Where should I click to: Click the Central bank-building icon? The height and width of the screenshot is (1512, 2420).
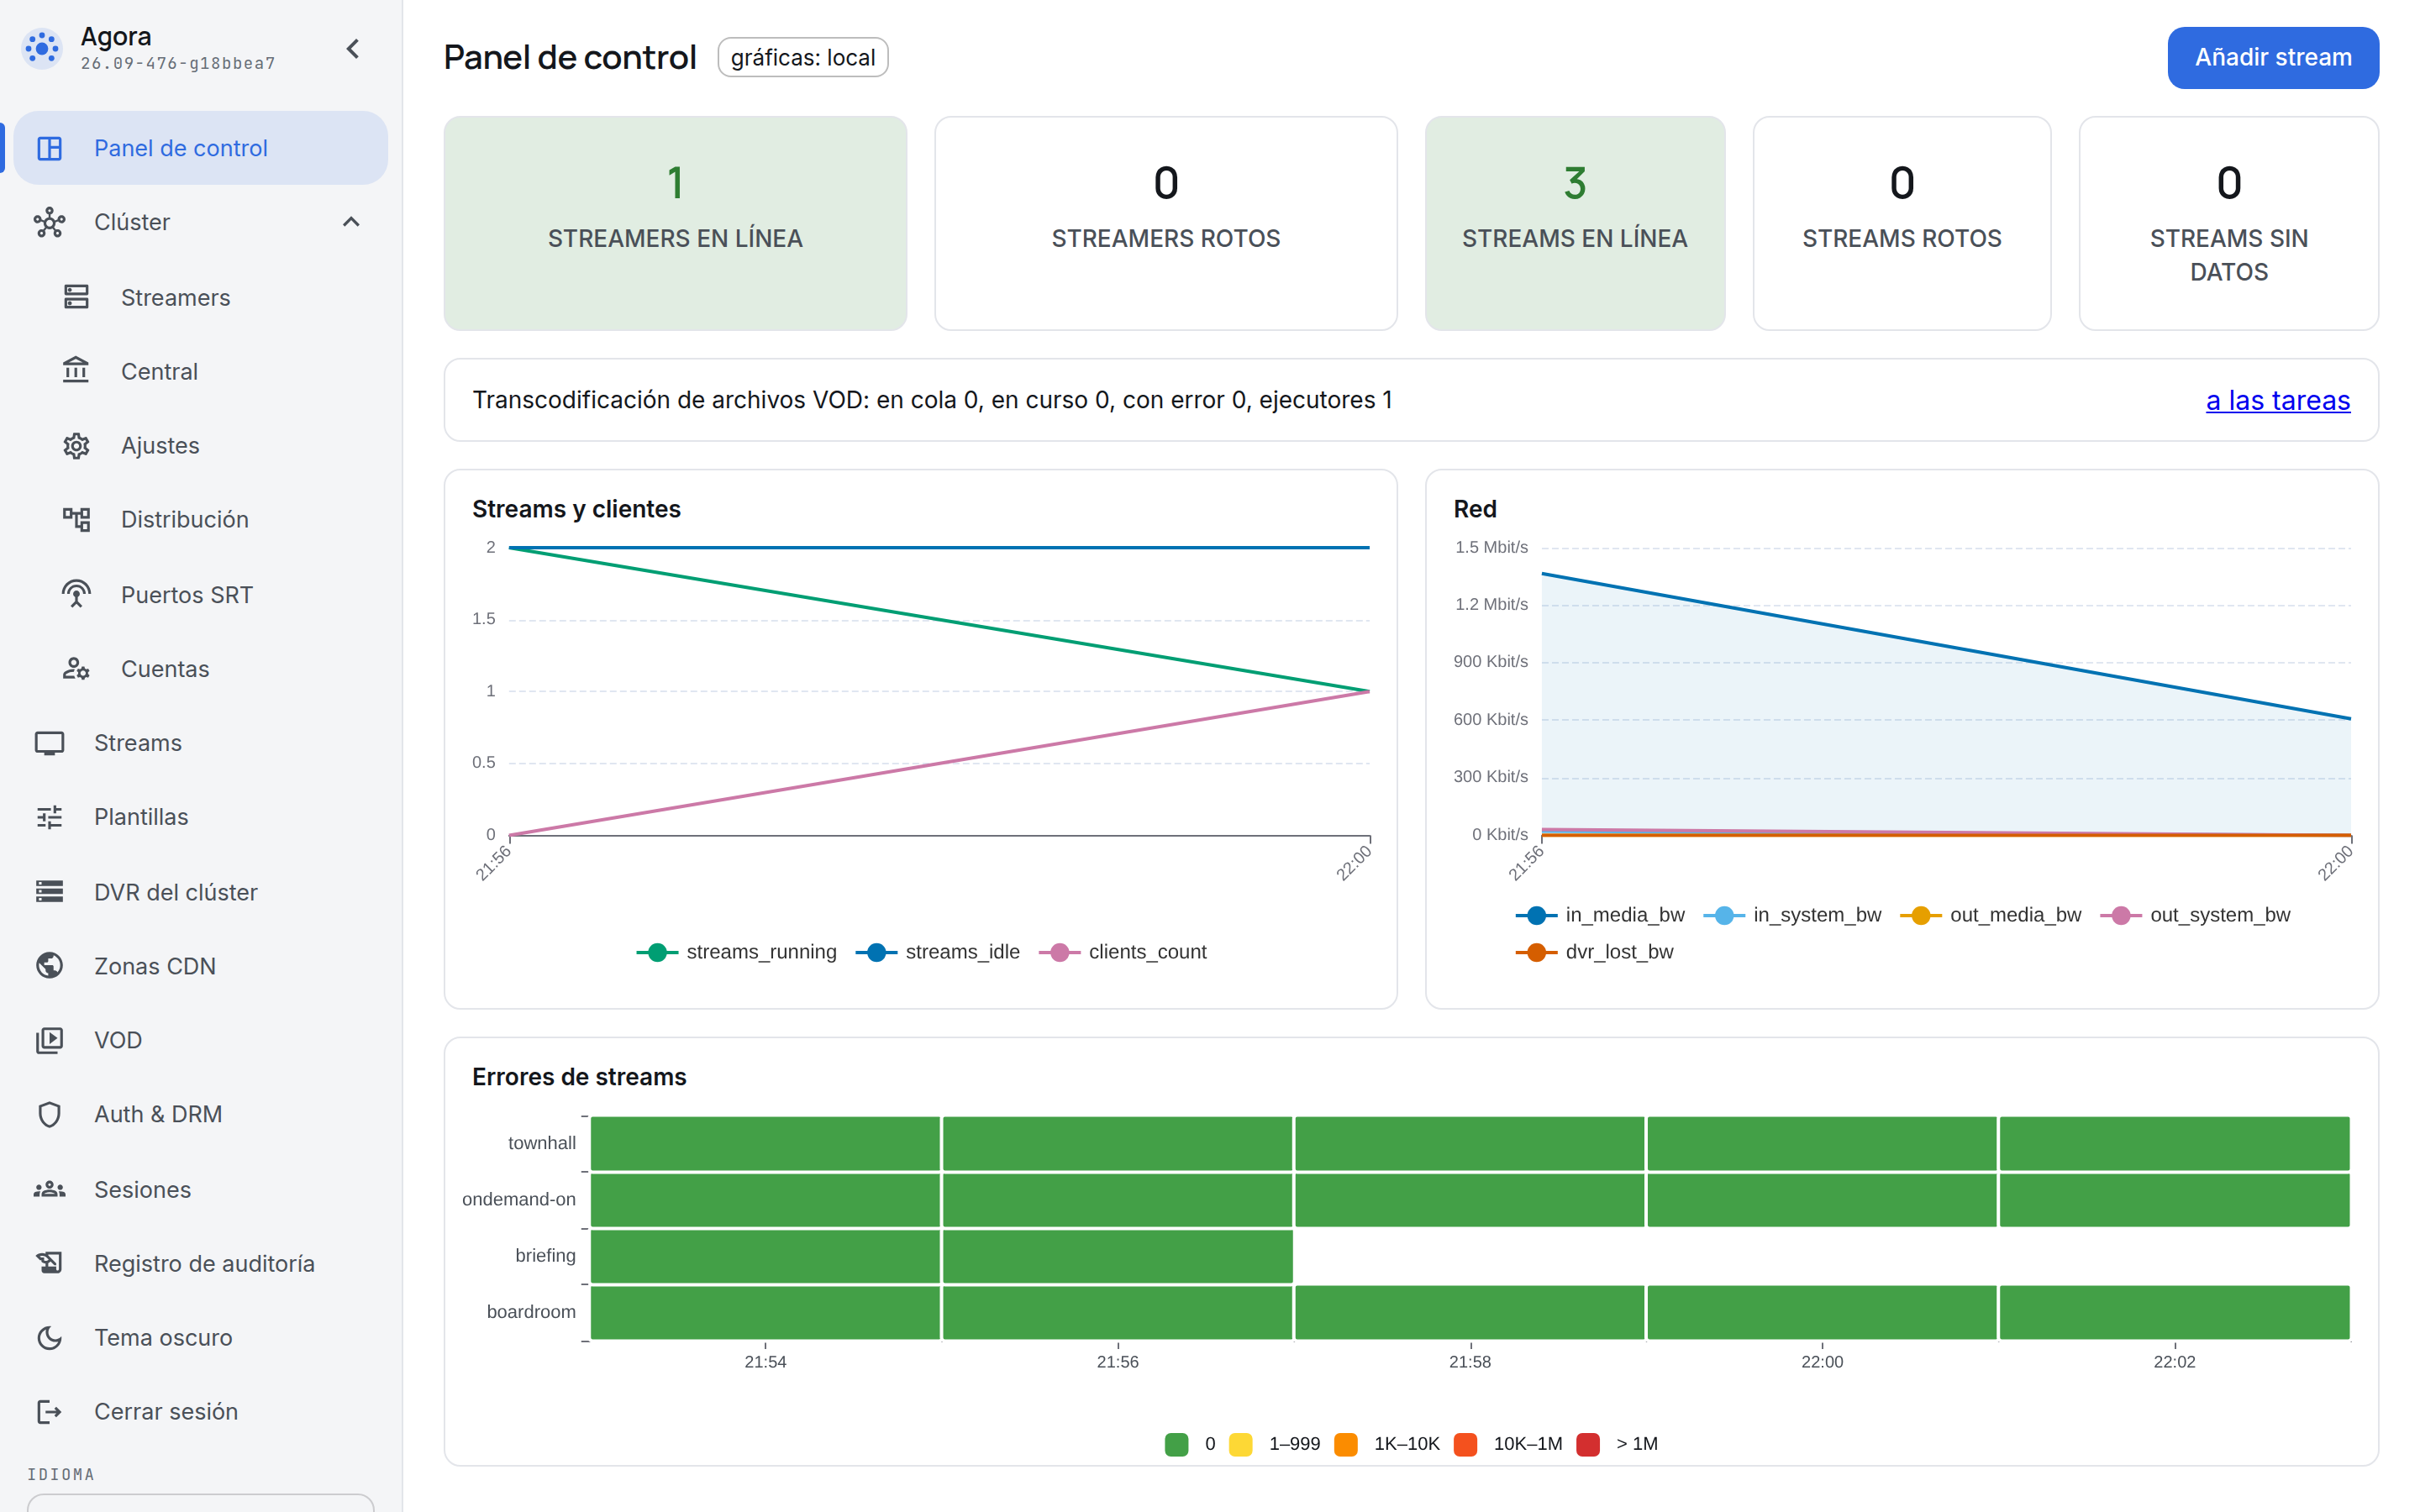pos(76,371)
